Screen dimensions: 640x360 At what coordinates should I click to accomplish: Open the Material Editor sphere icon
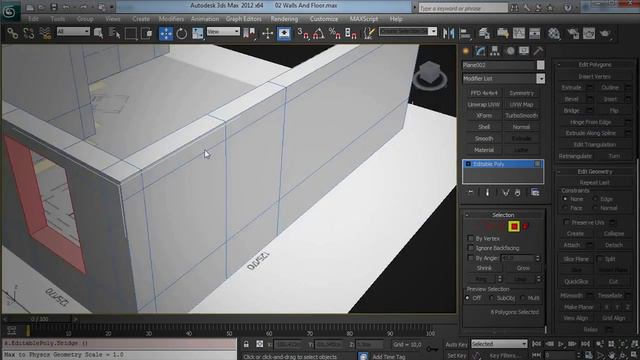coord(553,33)
